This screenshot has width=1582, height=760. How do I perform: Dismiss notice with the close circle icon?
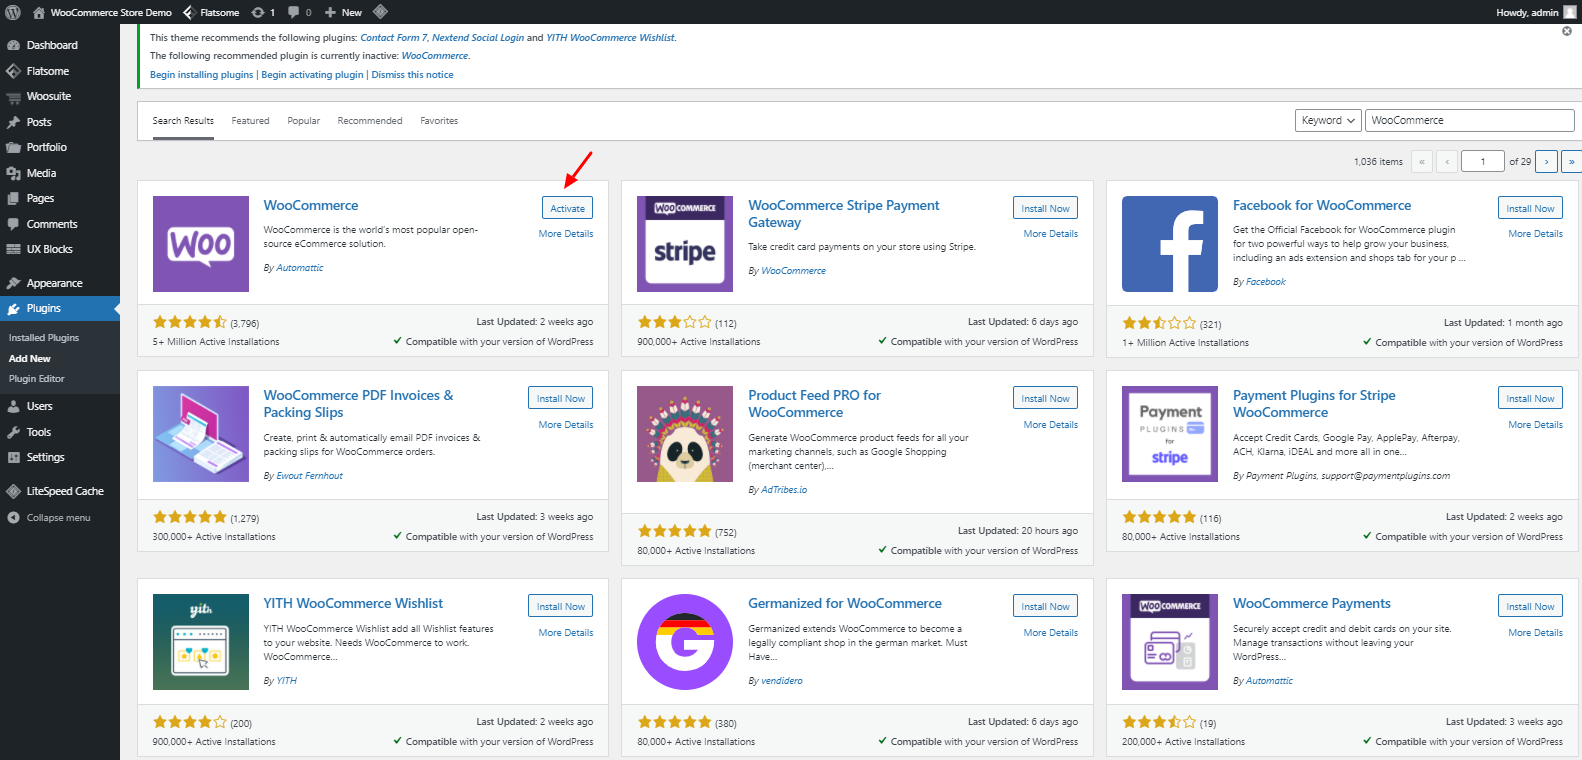click(x=1567, y=31)
